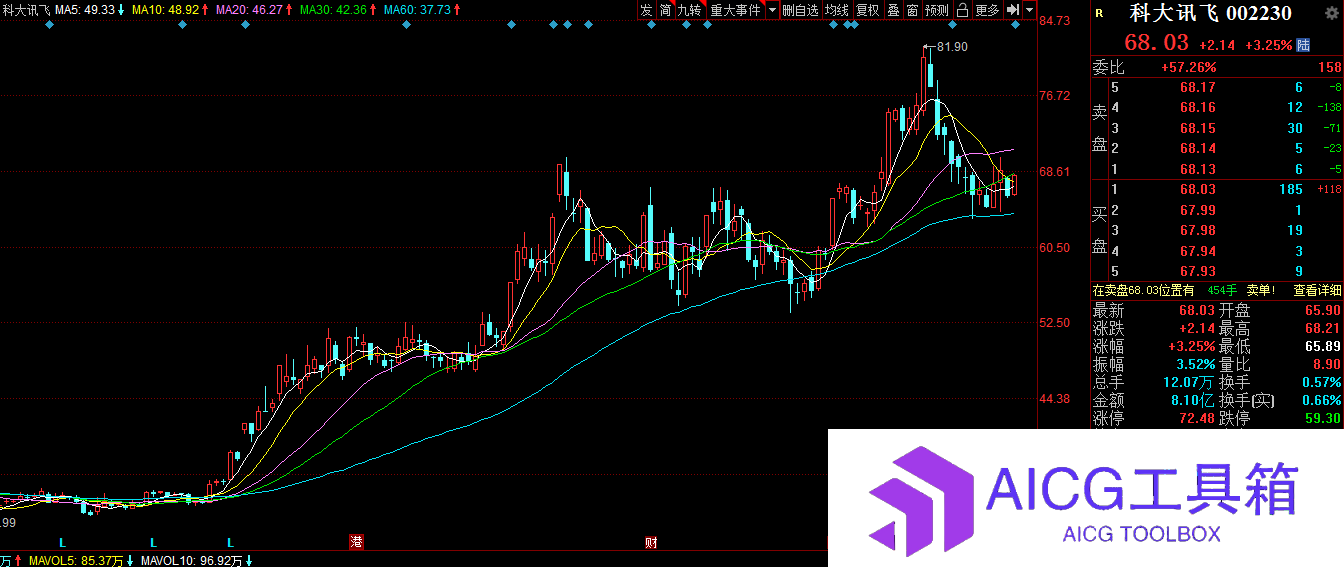This screenshot has height=567, width=1344.
Task: Click the 预测 forecast button
Action: pyautogui.click(x=936, y=10)
